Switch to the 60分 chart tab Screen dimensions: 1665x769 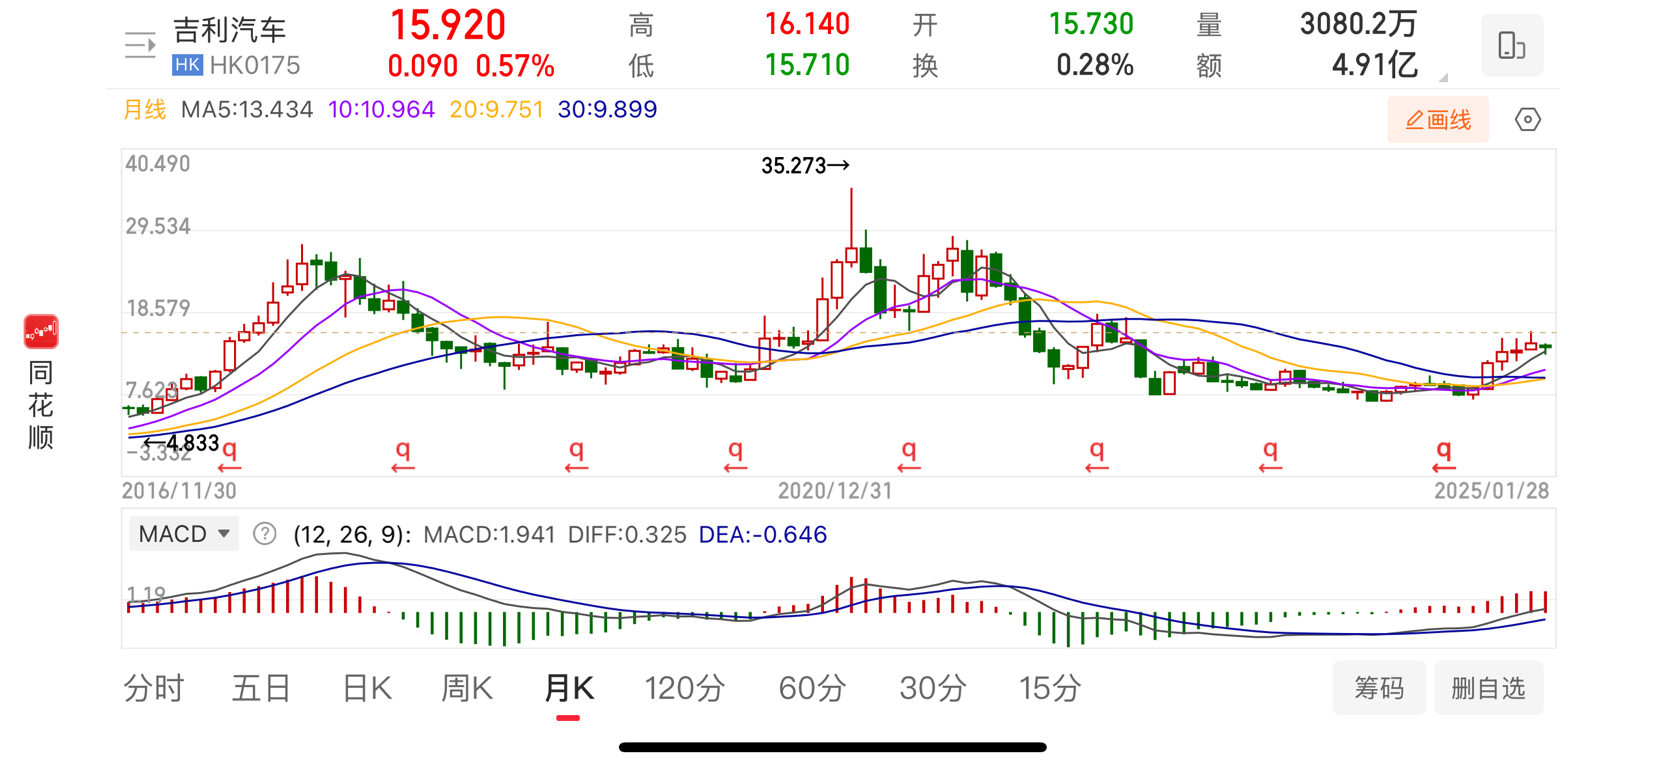pos(812,688)
